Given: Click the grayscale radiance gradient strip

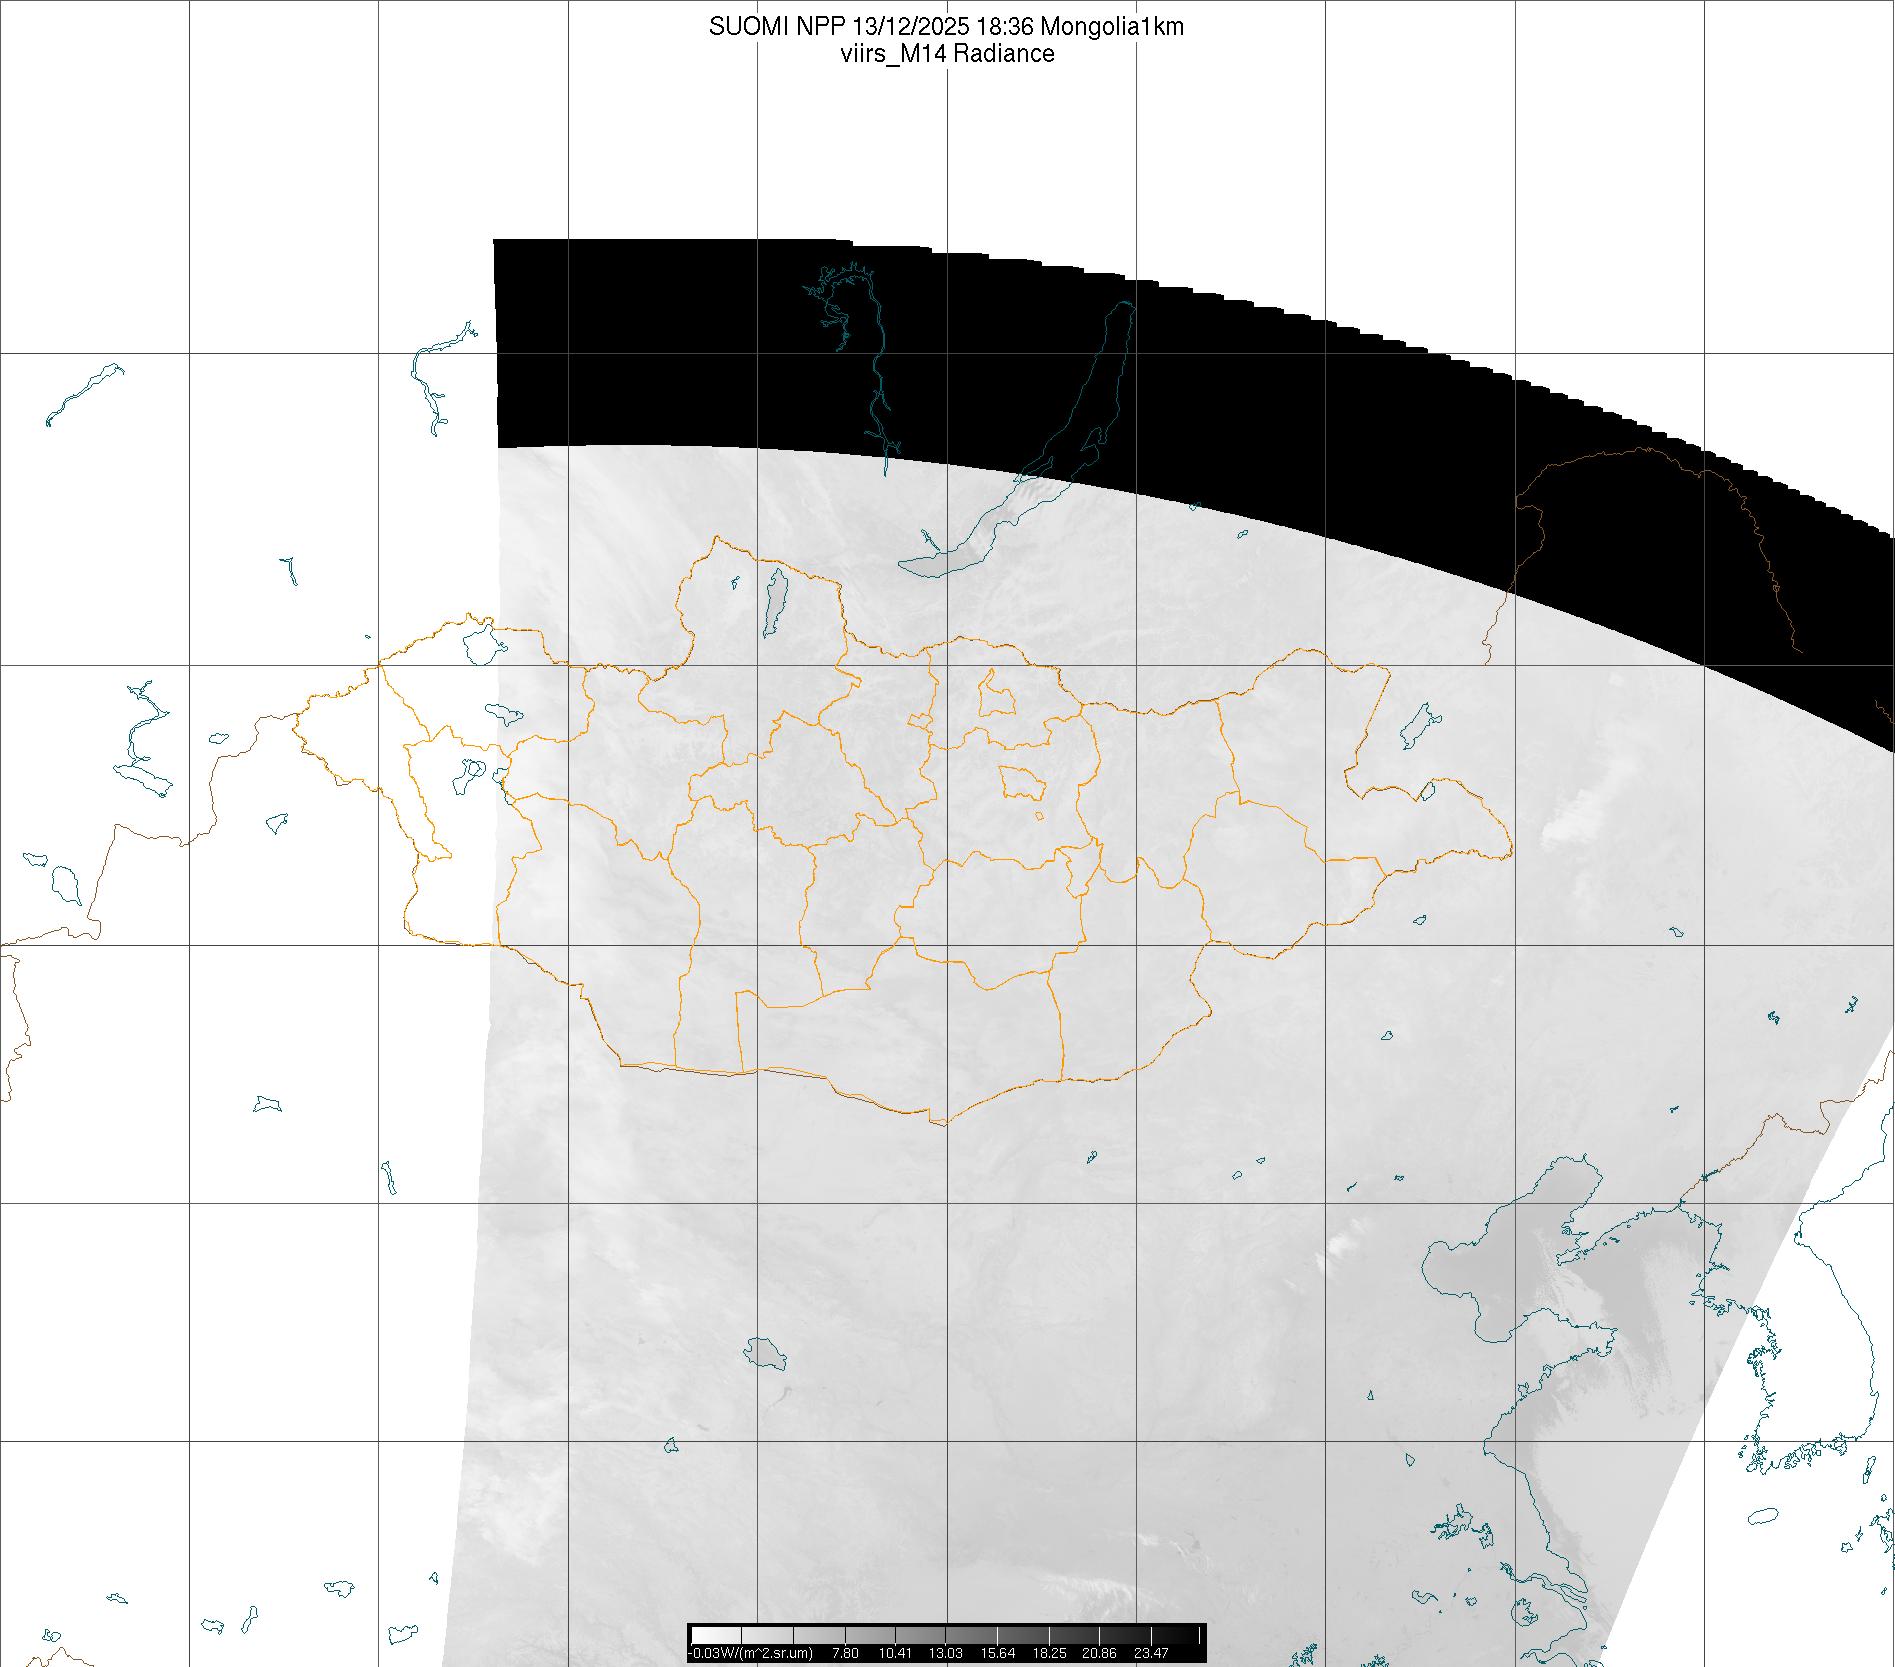Looking at the screenshot, I should click(947, 1635).
